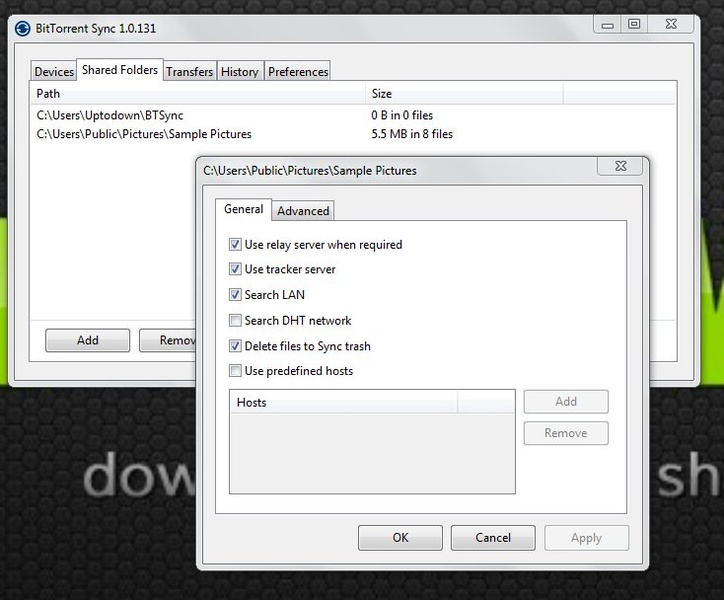
Task: Switch to the Advanced tab in folder dialog
Action: [x=303, y=211]
